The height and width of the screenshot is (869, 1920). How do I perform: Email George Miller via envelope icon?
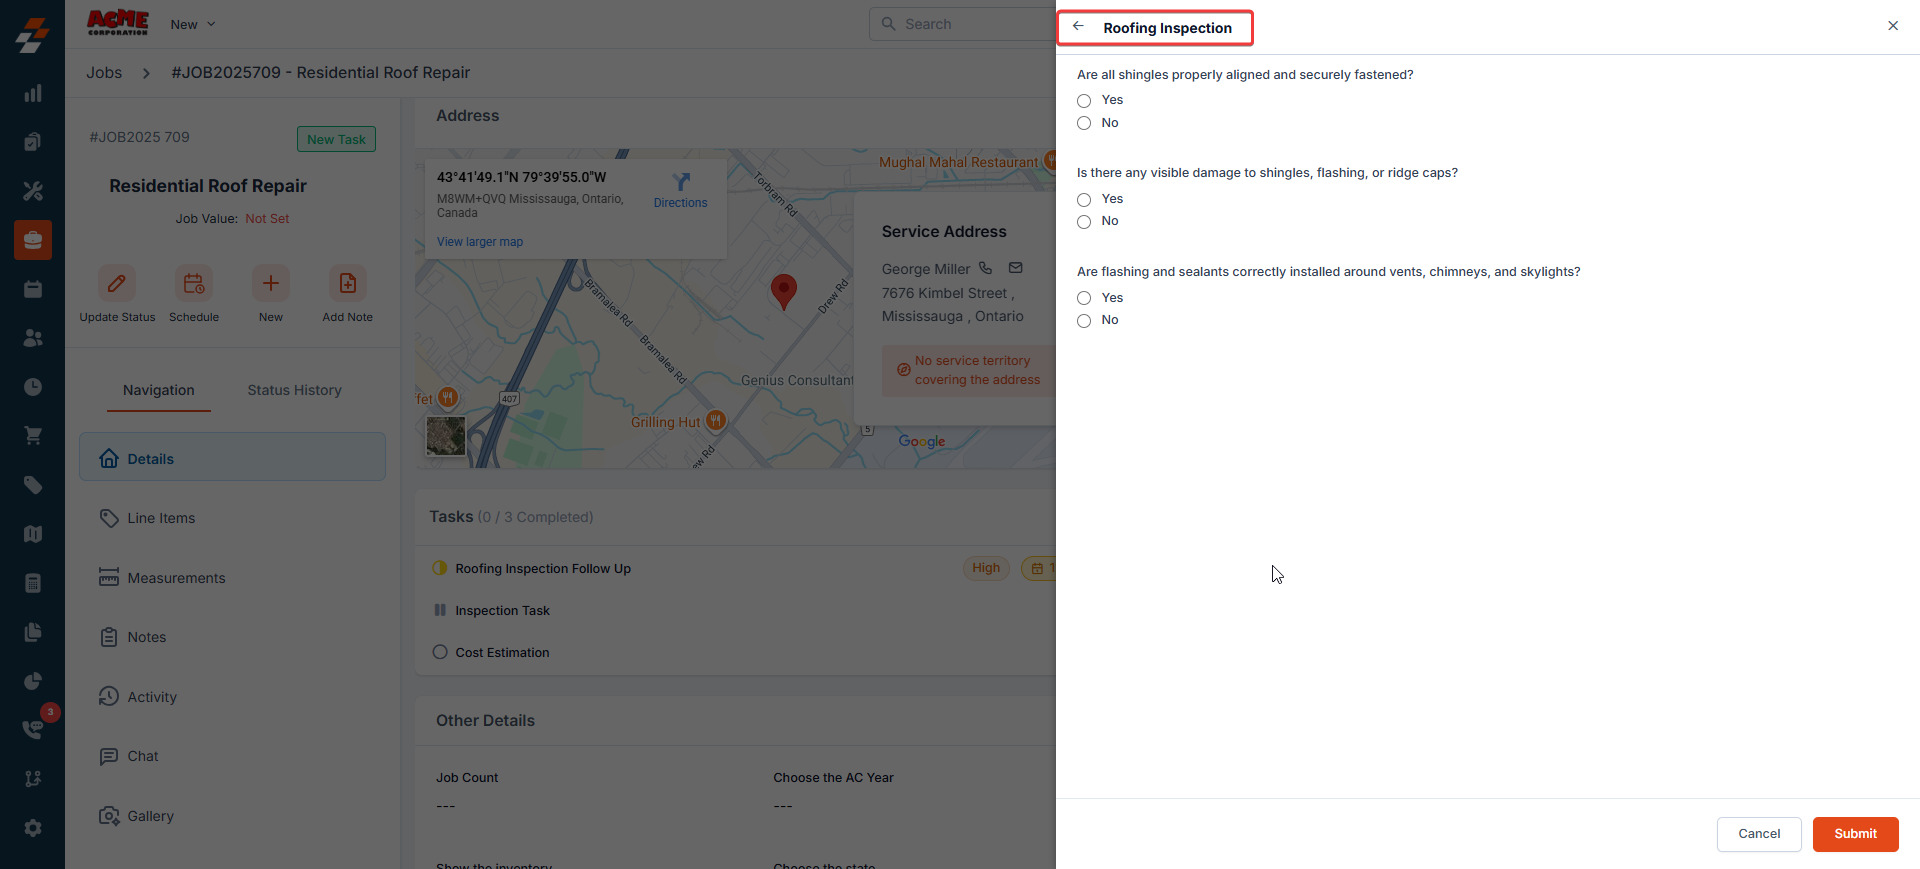tap(1016, 268)
